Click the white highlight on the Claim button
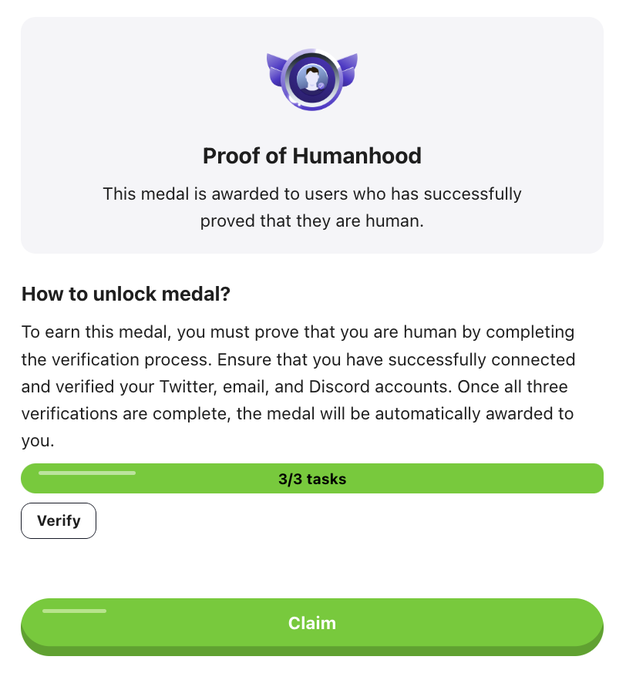 coord(74,610)
